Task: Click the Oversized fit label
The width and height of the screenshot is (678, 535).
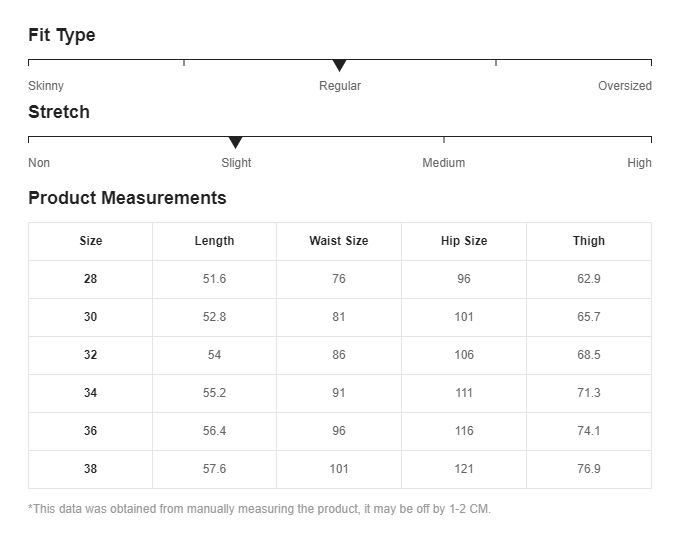Action: 624,86
